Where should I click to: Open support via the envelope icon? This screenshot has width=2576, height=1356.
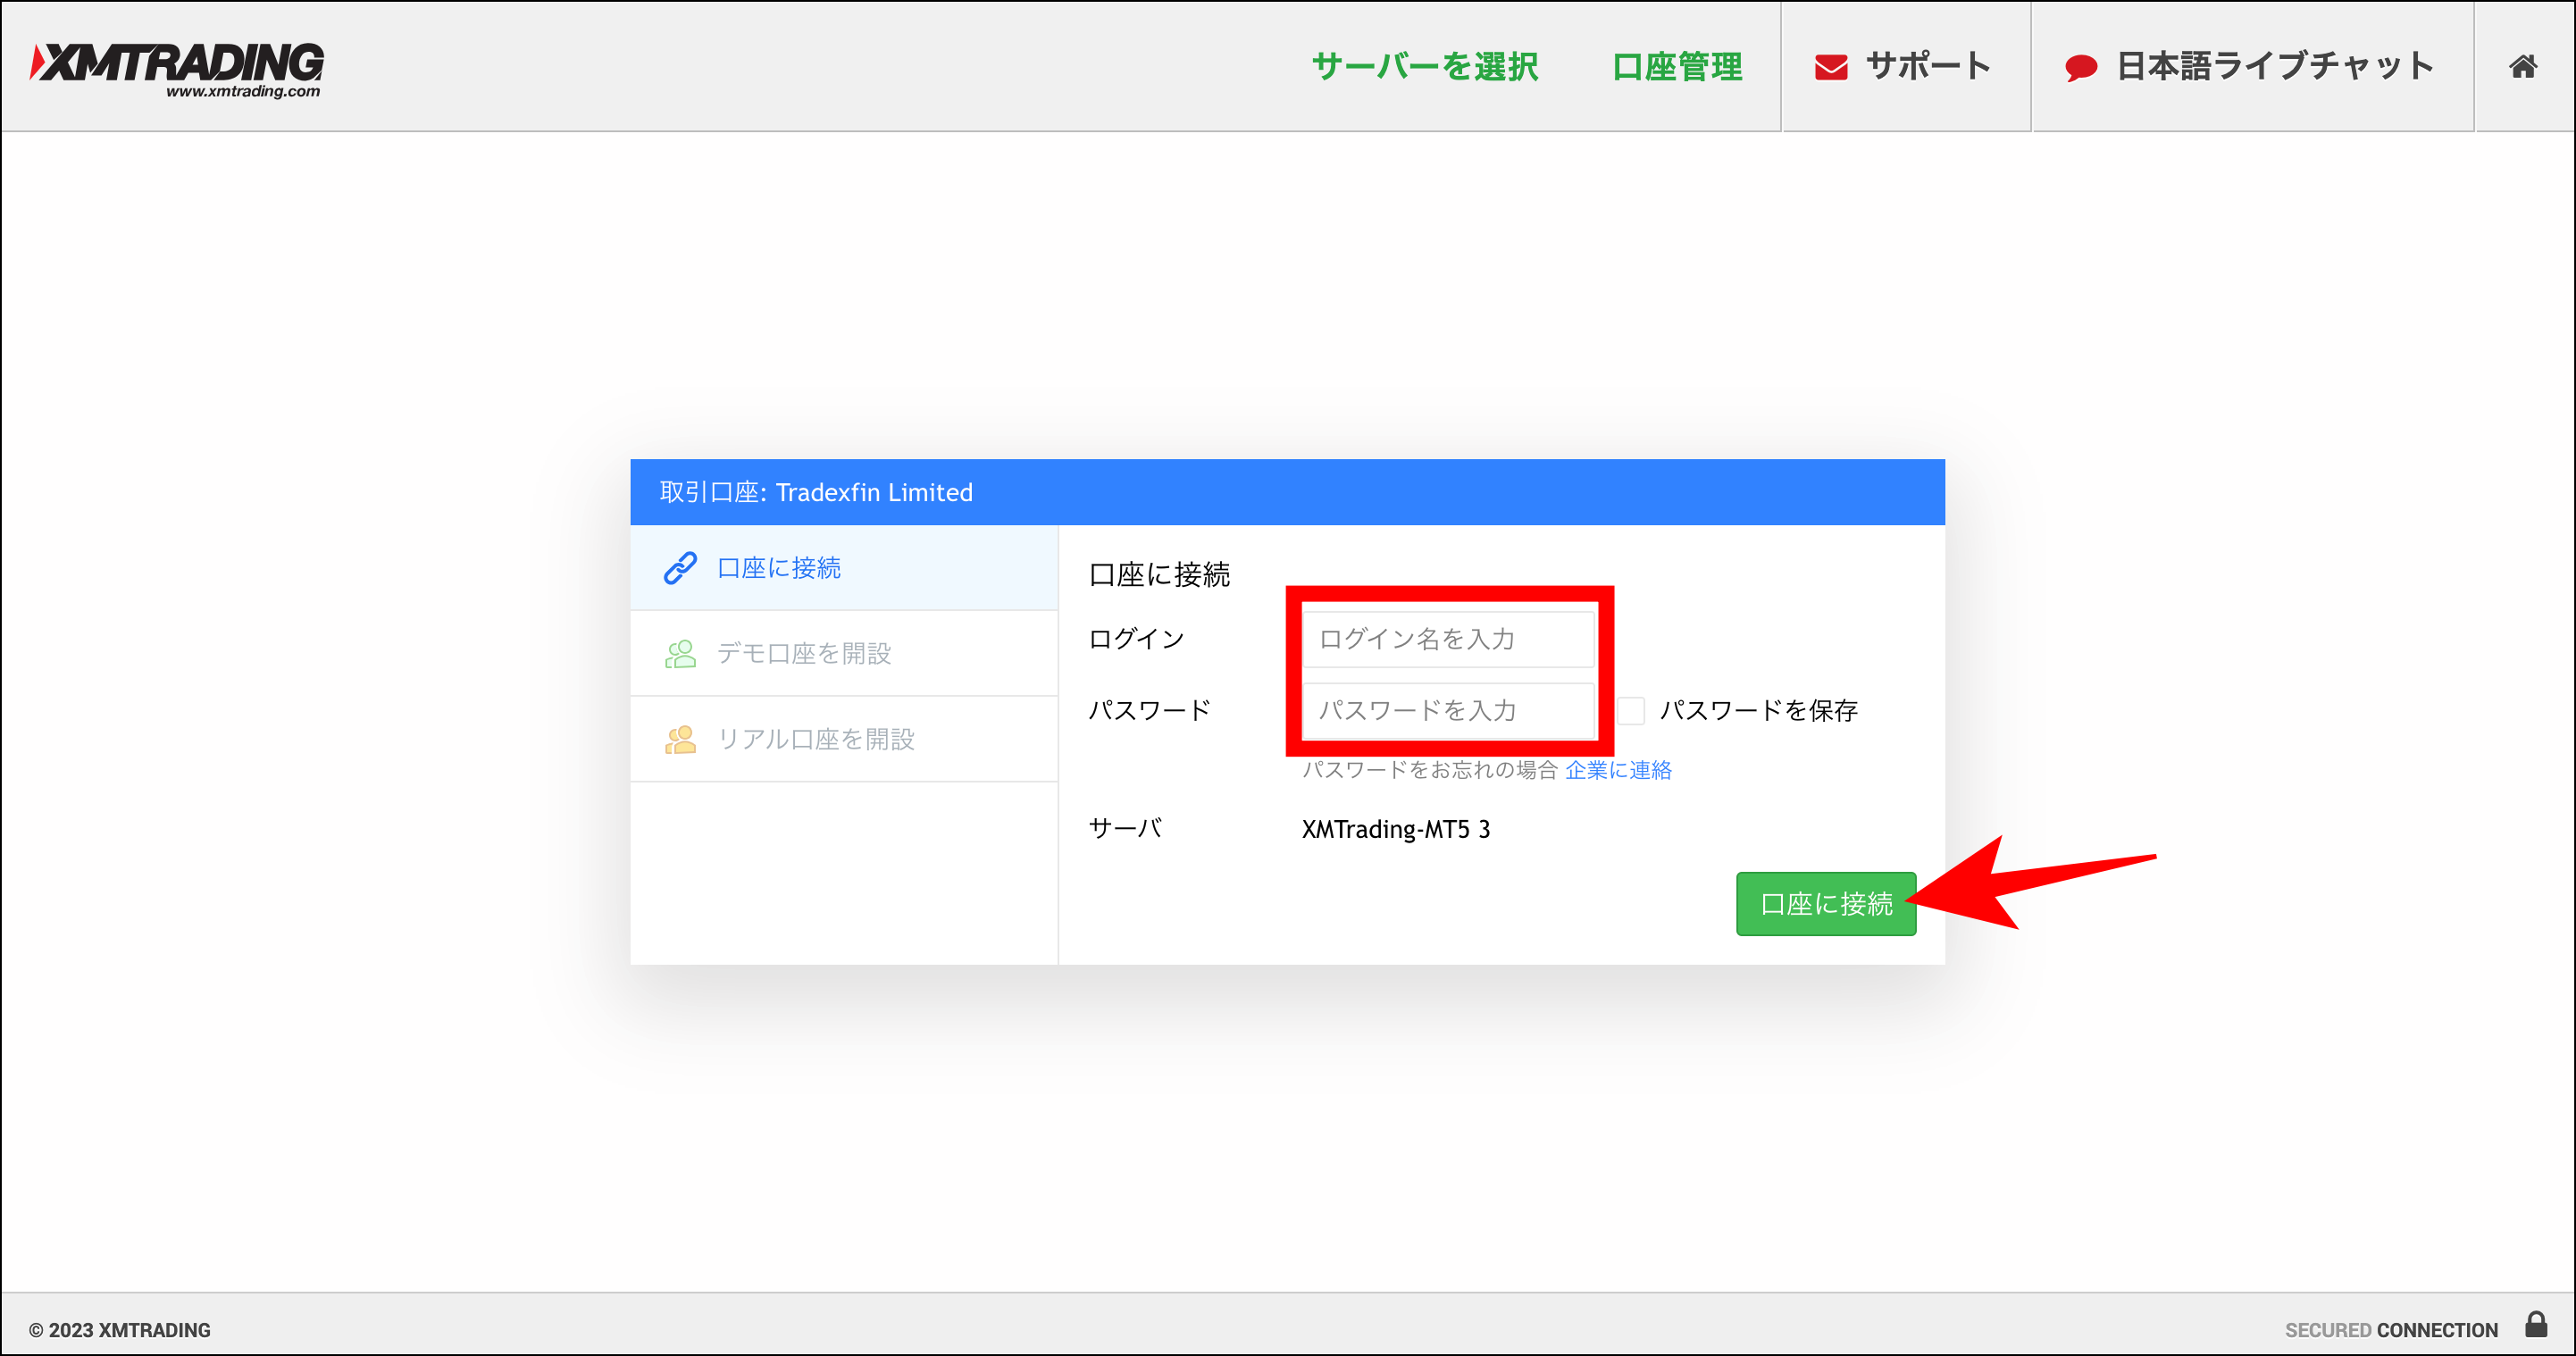coord(1830,66)
